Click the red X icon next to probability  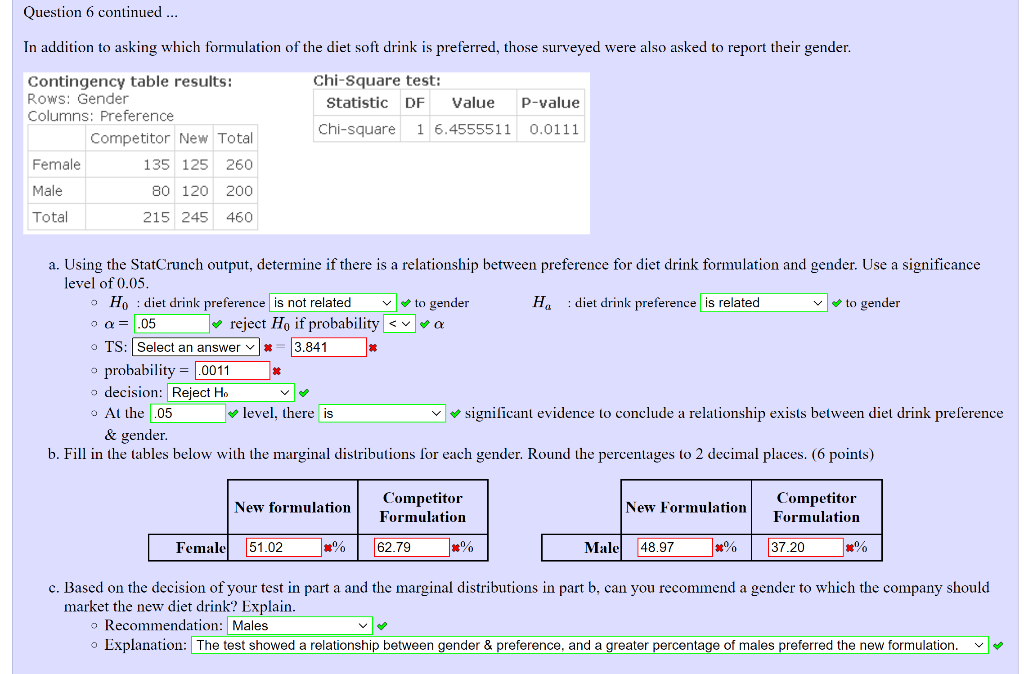pos(277,371)
